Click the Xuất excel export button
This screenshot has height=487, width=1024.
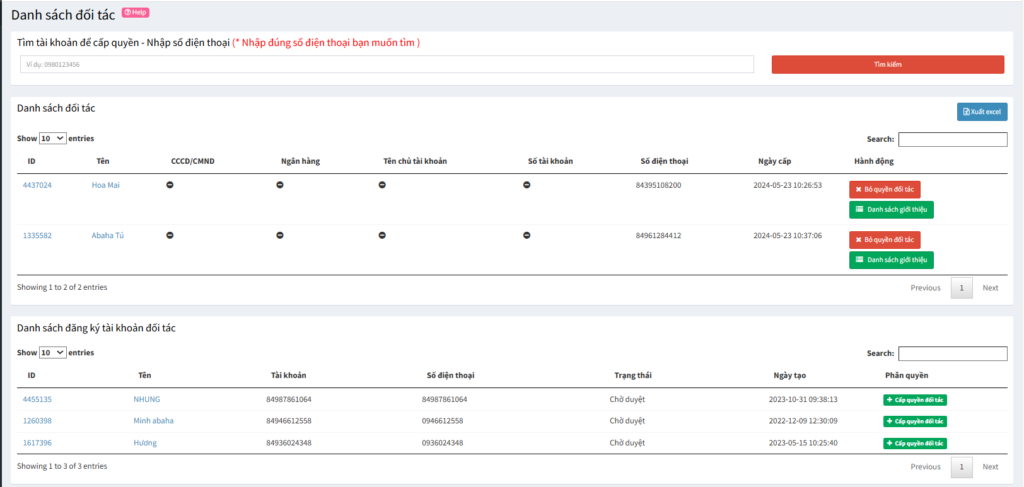tap(981, 112)
